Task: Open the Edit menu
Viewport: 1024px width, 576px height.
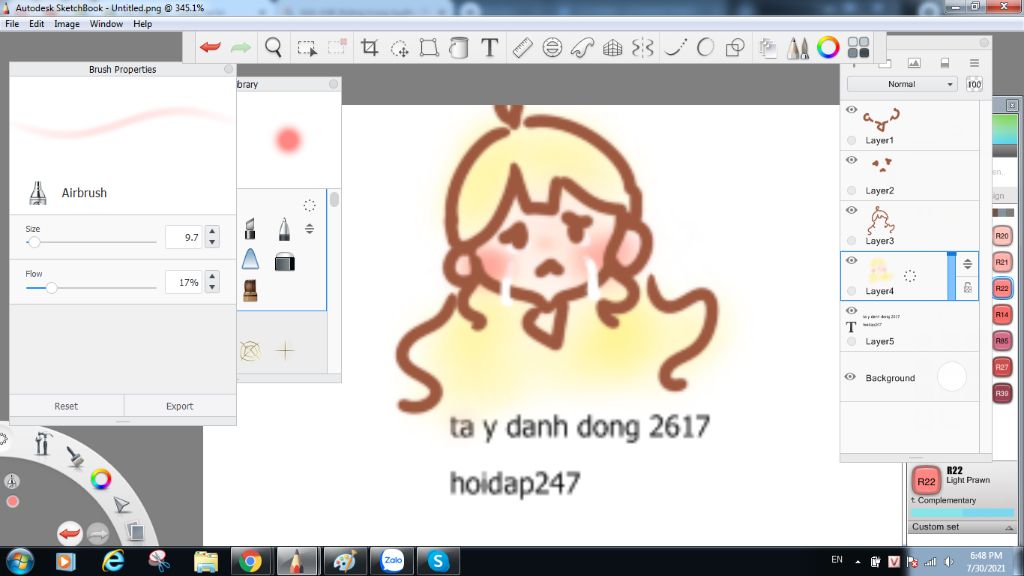Action: coord(37,24)
